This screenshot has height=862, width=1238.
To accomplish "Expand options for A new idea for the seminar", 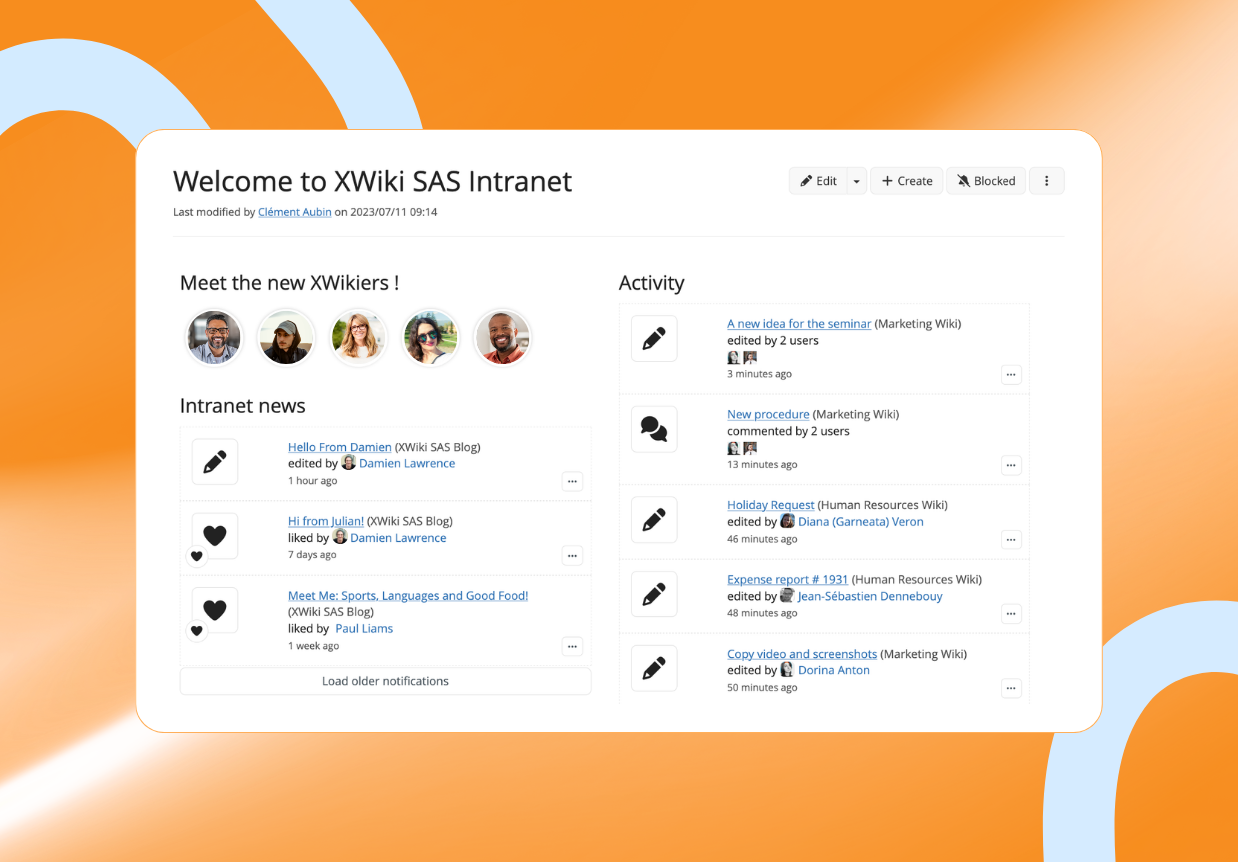I will point(1011,374).
